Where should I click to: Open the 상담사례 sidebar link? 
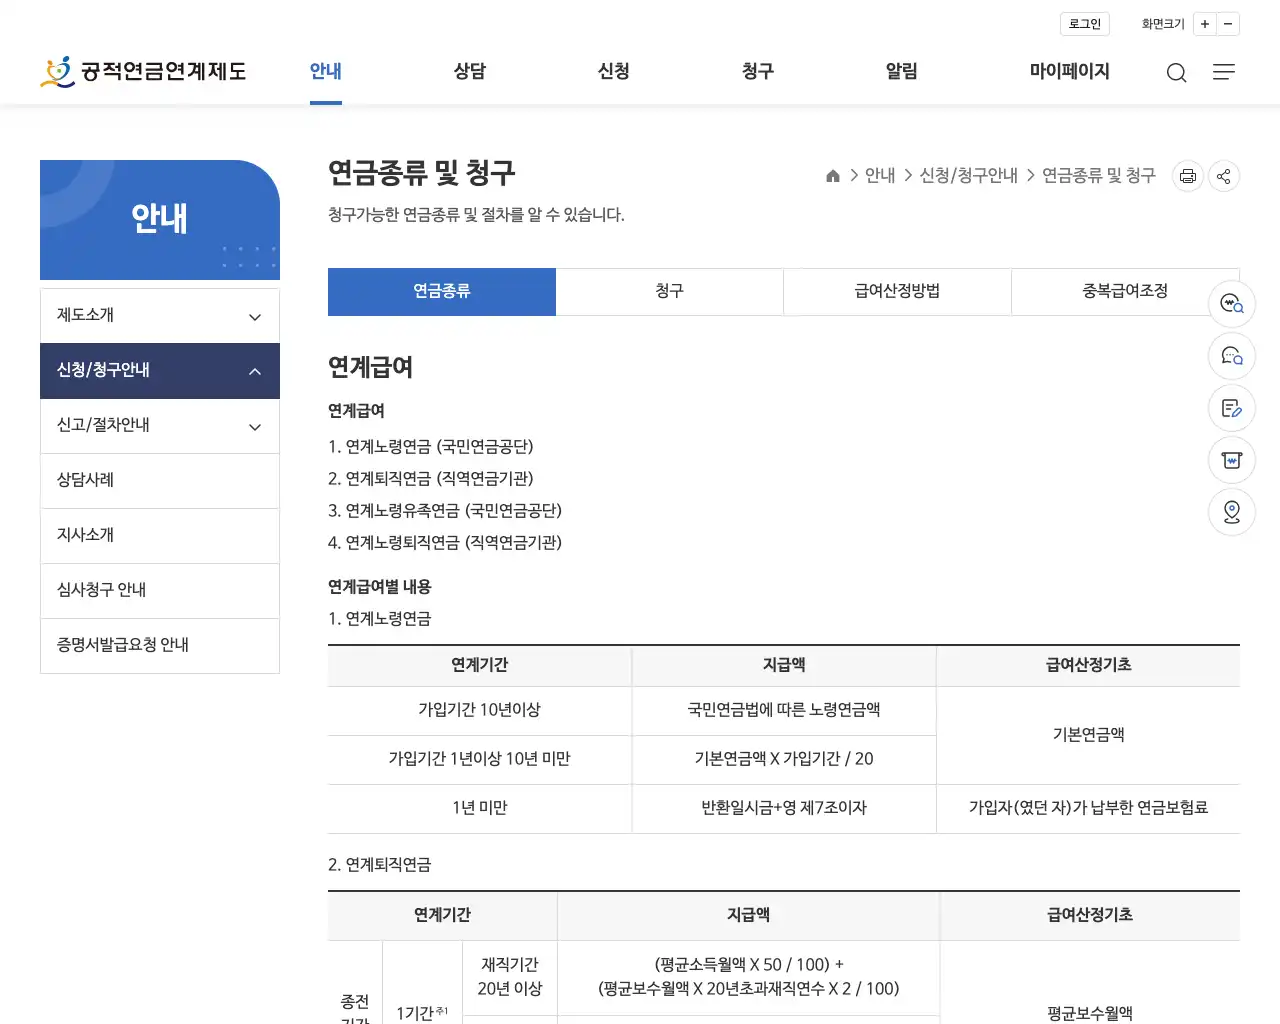159,480
